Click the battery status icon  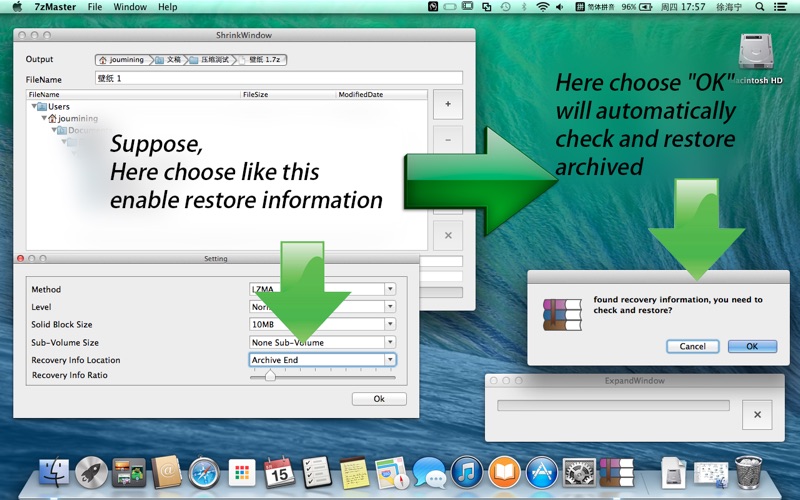(x=645, y=7)
